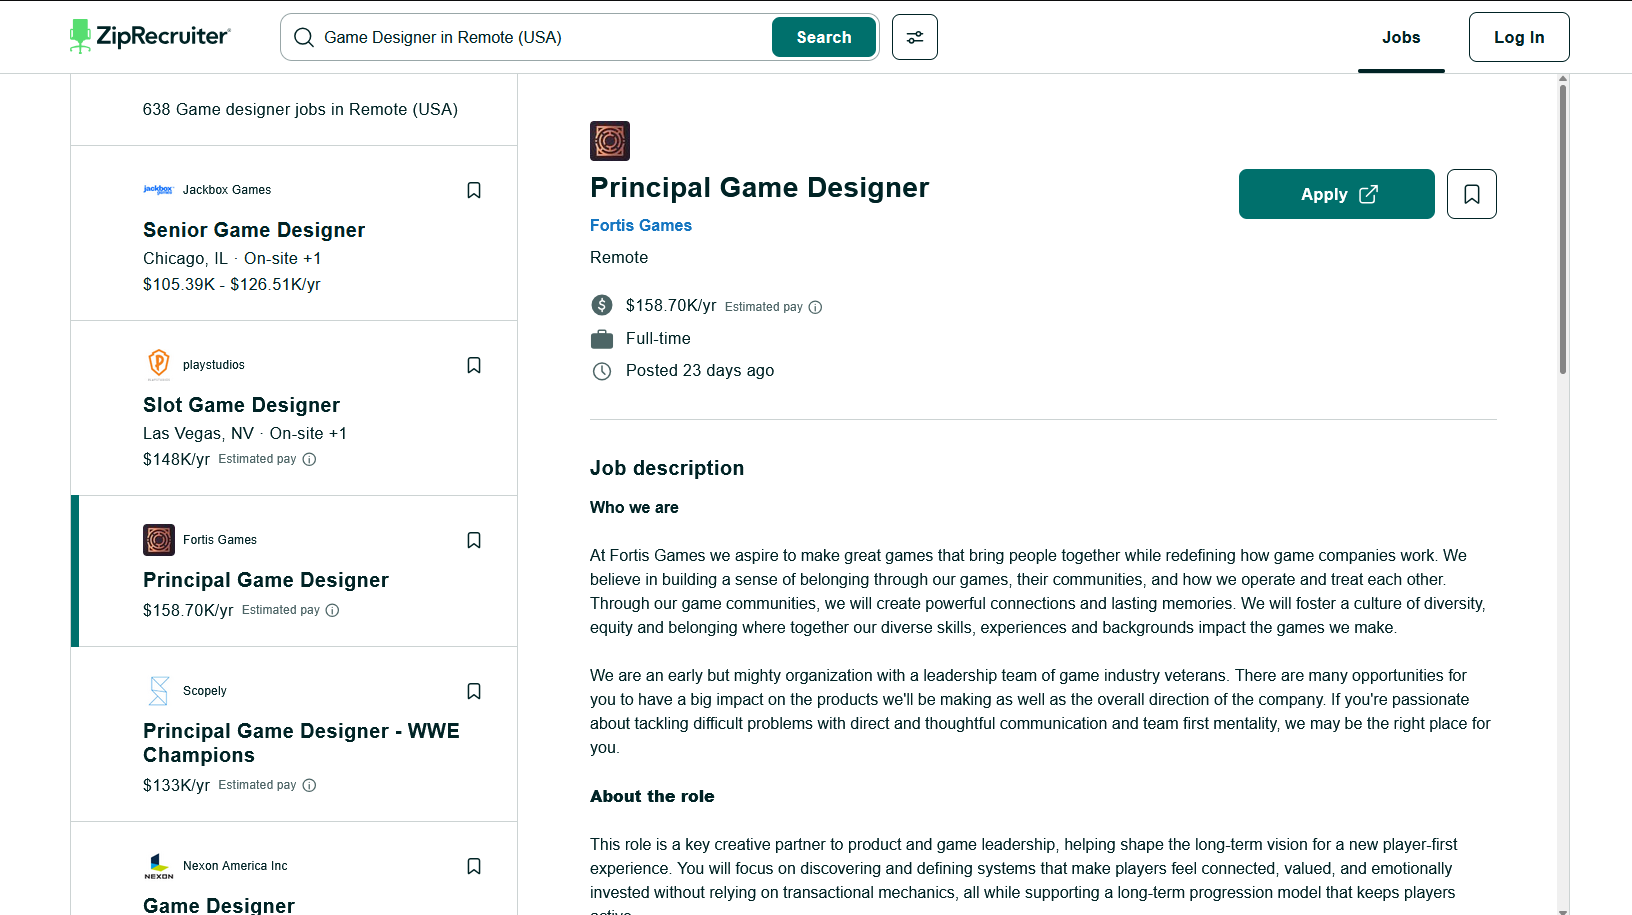Click the '$133K/yr' salary text
The width and height of the screenshot is (1632, 915).
pyautogui.click(x=176, y=785)
